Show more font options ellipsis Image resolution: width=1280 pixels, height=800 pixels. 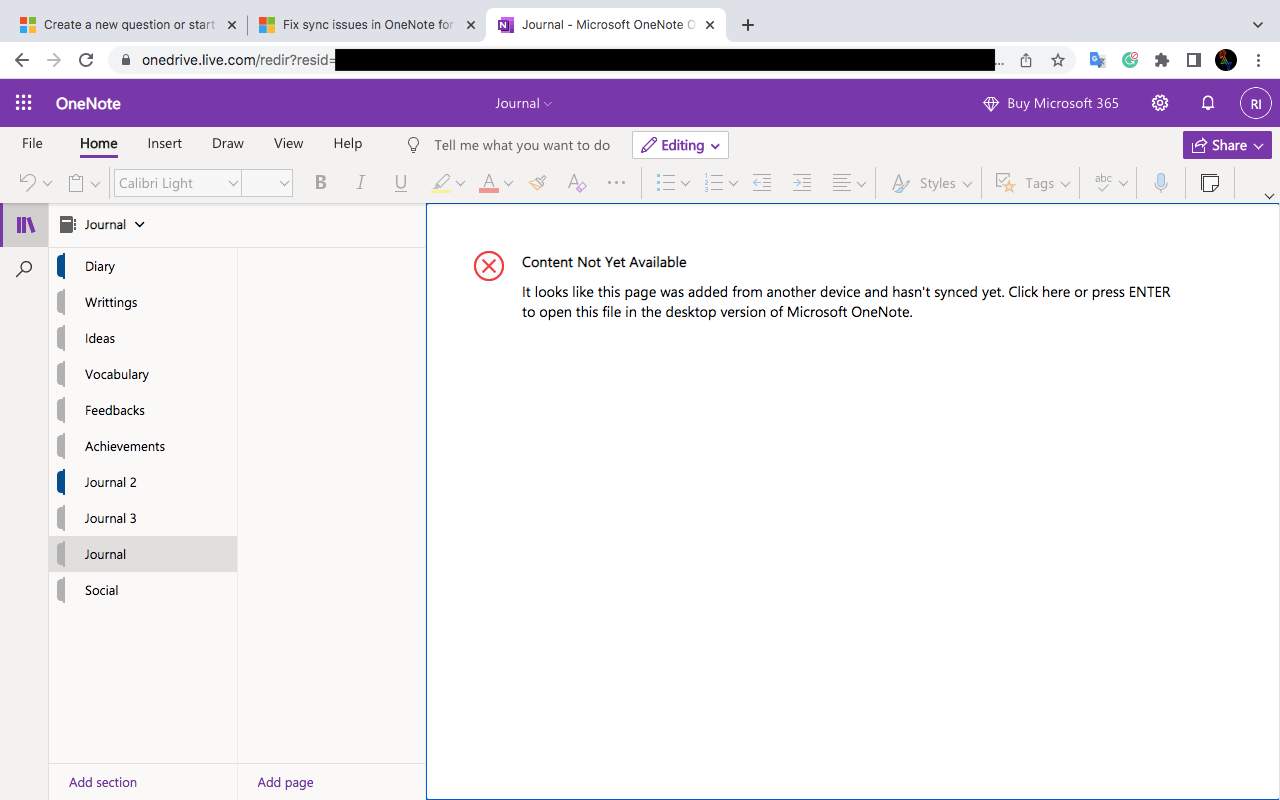click(x=617, y=183)
